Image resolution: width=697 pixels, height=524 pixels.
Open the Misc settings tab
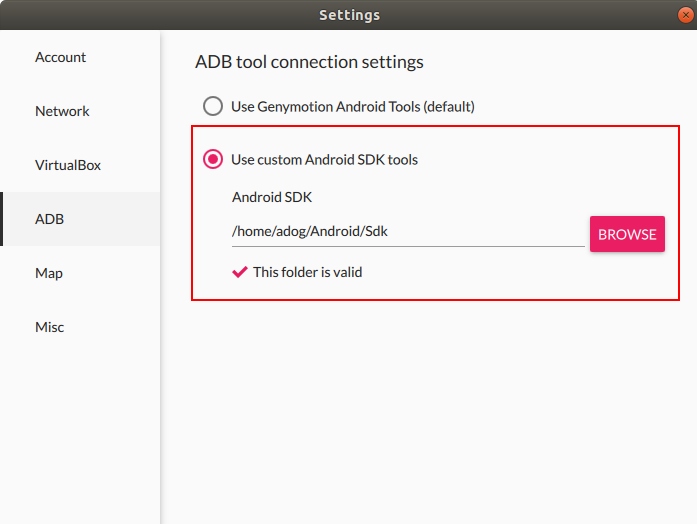click(50, 327)
